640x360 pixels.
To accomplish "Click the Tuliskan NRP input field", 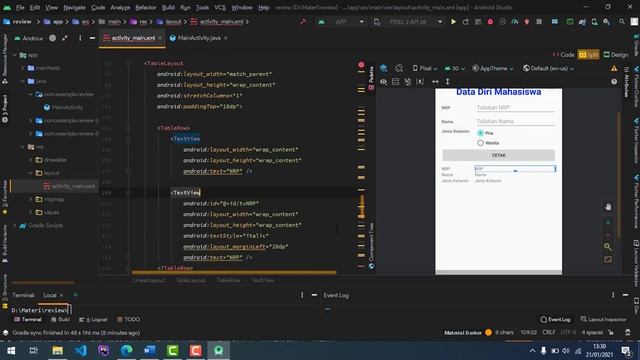I will [515, 107].
